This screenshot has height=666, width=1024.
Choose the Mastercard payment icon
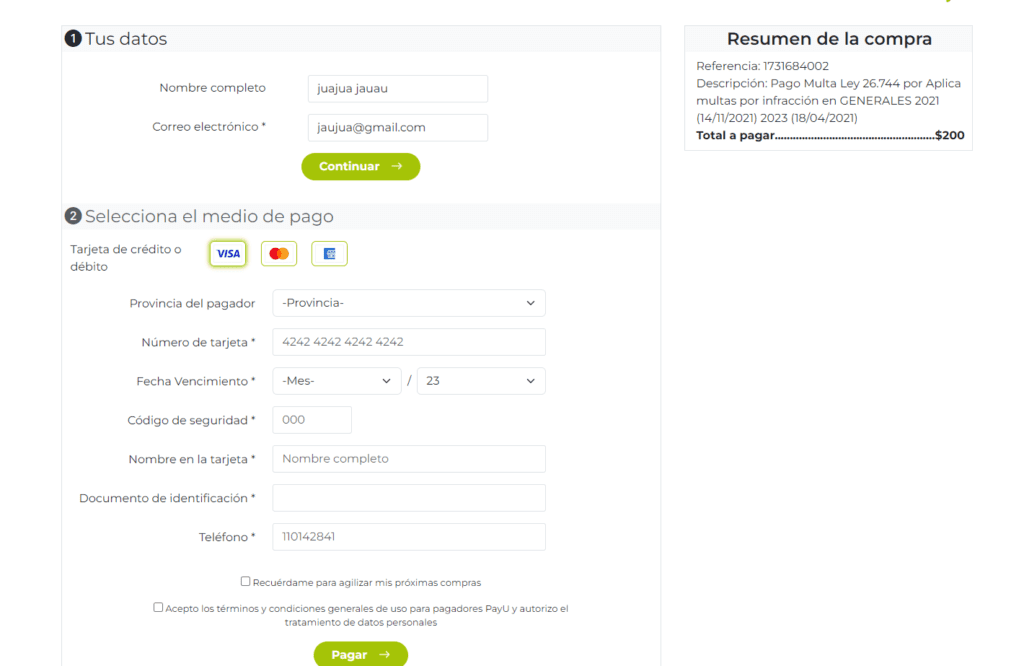279,254
